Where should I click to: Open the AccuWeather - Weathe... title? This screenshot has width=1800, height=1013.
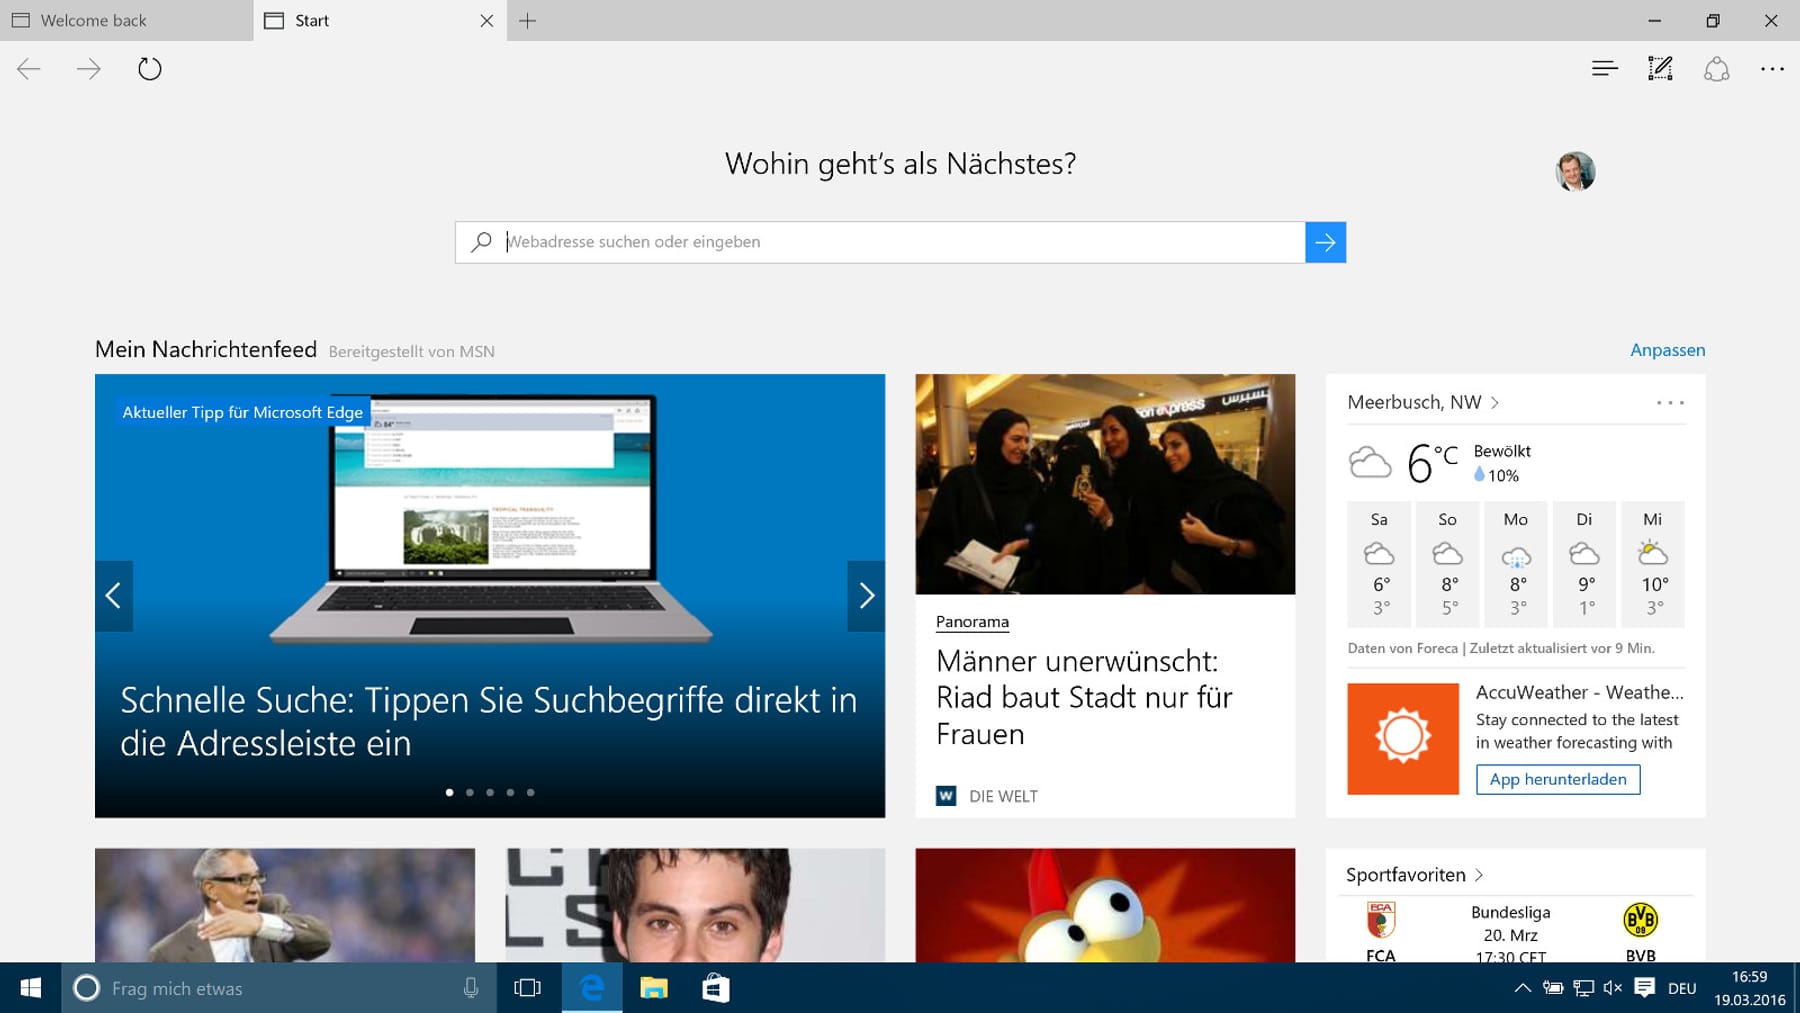(1579, 692)
